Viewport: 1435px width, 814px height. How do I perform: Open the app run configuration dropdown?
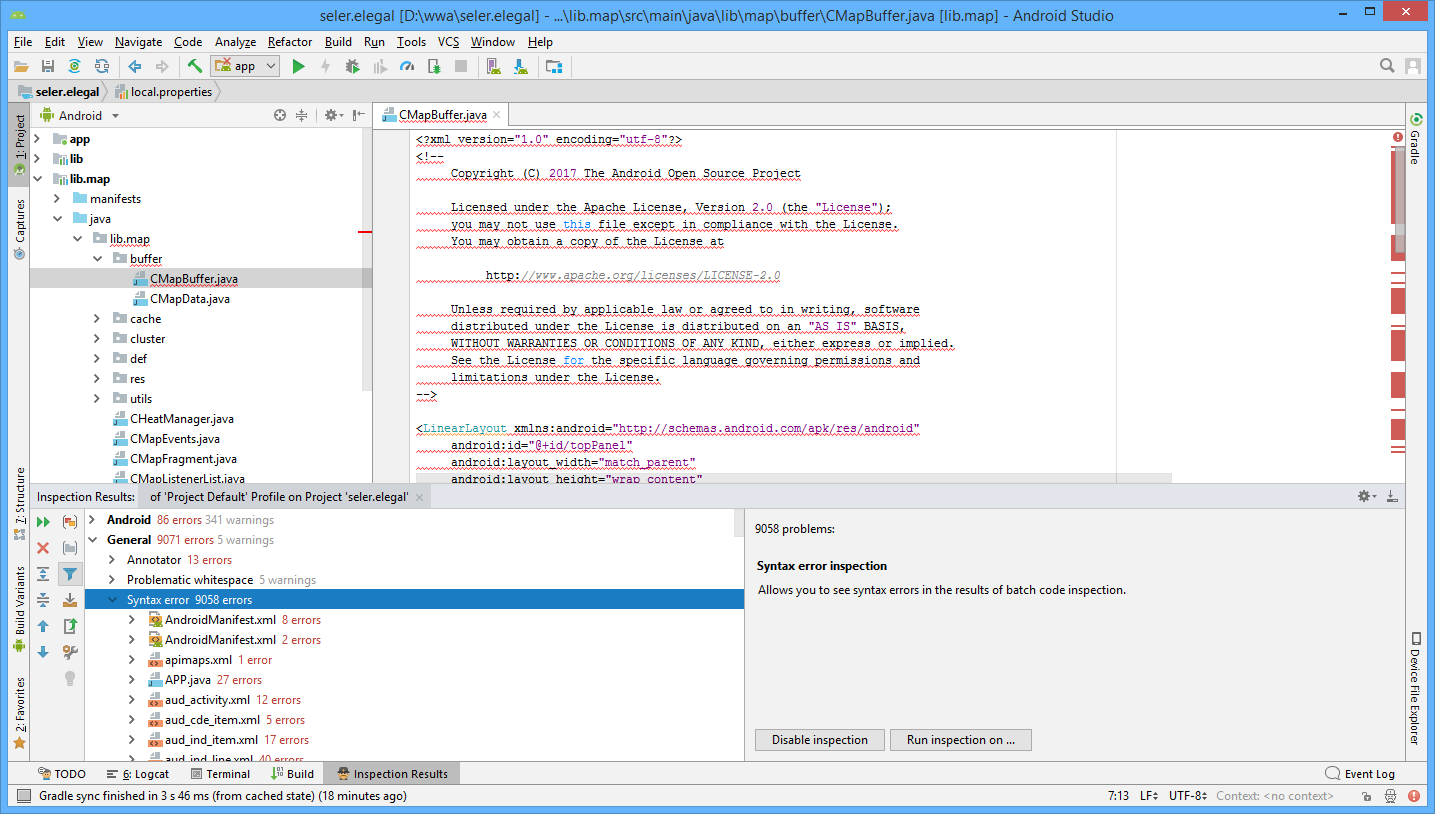[x=246, y=66]
